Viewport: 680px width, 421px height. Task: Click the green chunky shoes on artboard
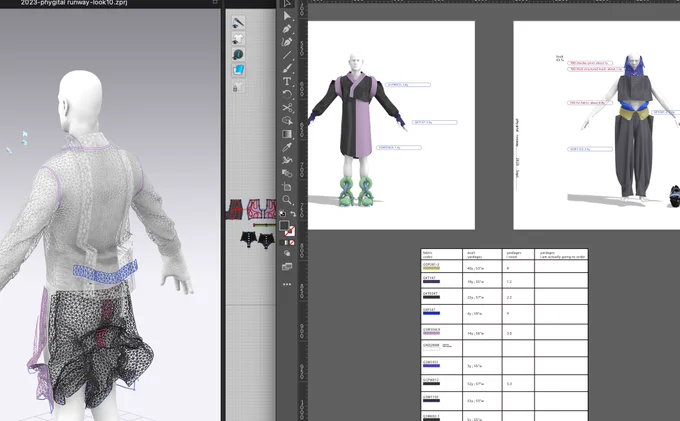356,191
